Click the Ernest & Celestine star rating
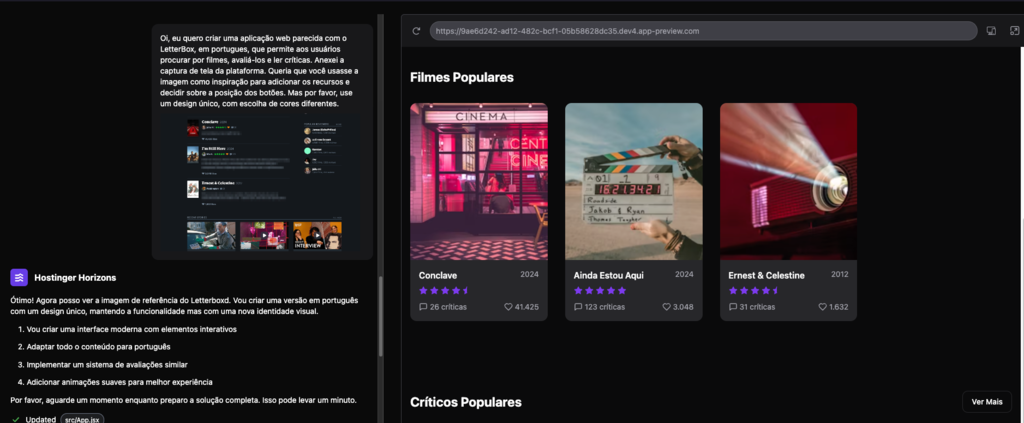The height and width of the screenshot is (423, 1024). [754, 290]
